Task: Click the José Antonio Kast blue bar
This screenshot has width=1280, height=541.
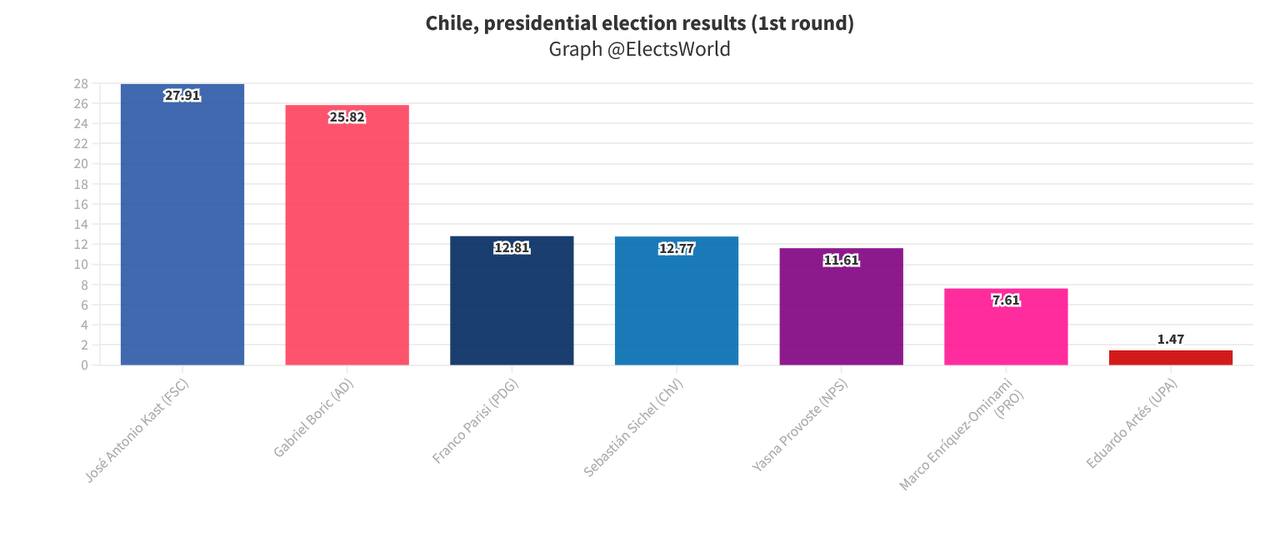Action: pos(182,224)
